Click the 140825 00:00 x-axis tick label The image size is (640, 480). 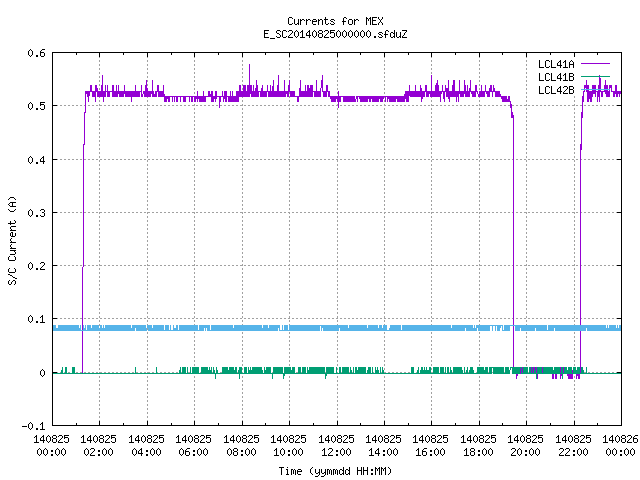tap(51, 445)
